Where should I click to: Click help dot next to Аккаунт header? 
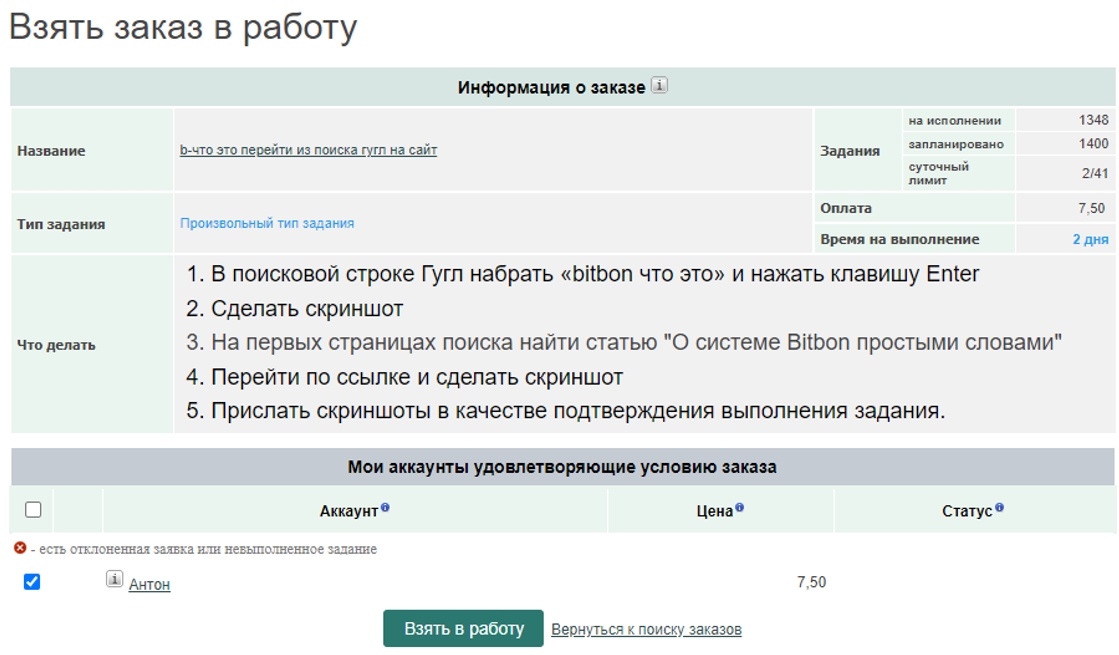(385, 508)
